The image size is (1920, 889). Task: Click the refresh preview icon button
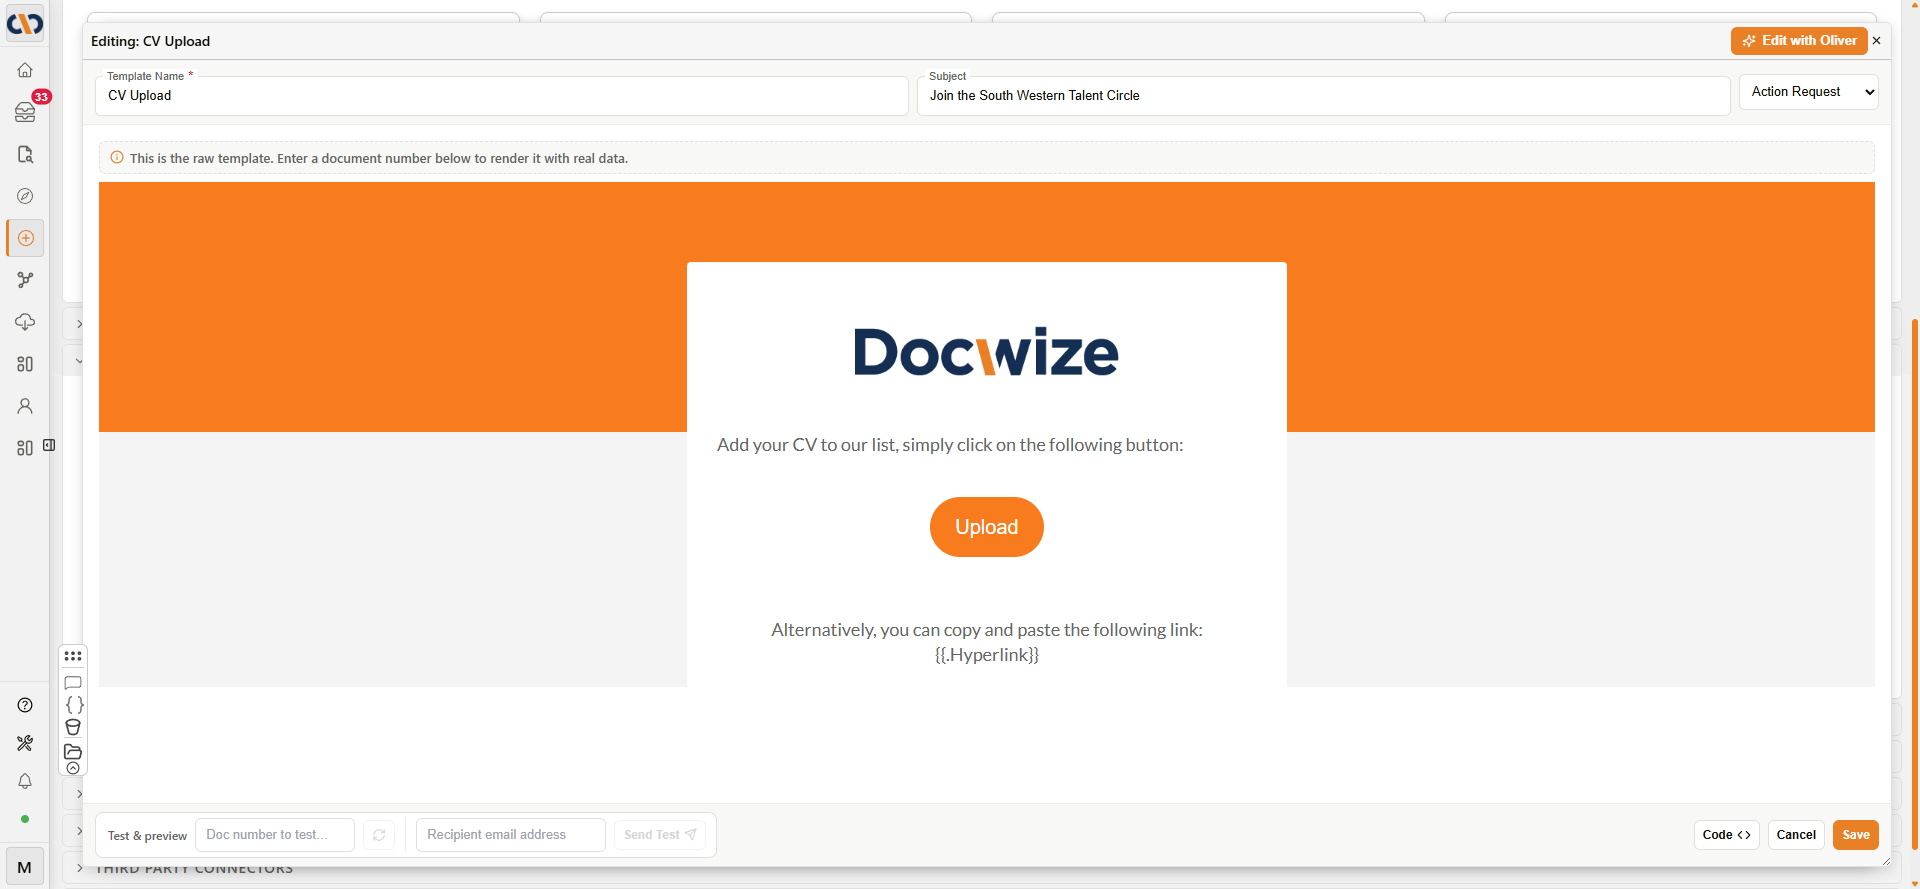tap(379, 835)
